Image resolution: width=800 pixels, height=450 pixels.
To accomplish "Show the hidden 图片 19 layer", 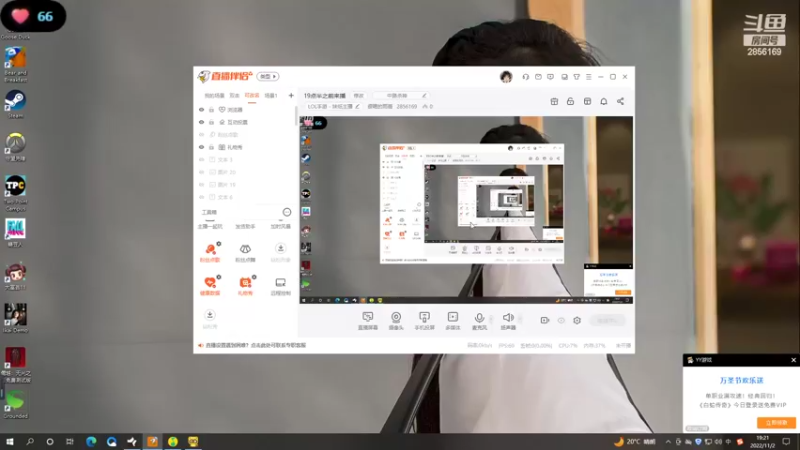I will [202, 185].
